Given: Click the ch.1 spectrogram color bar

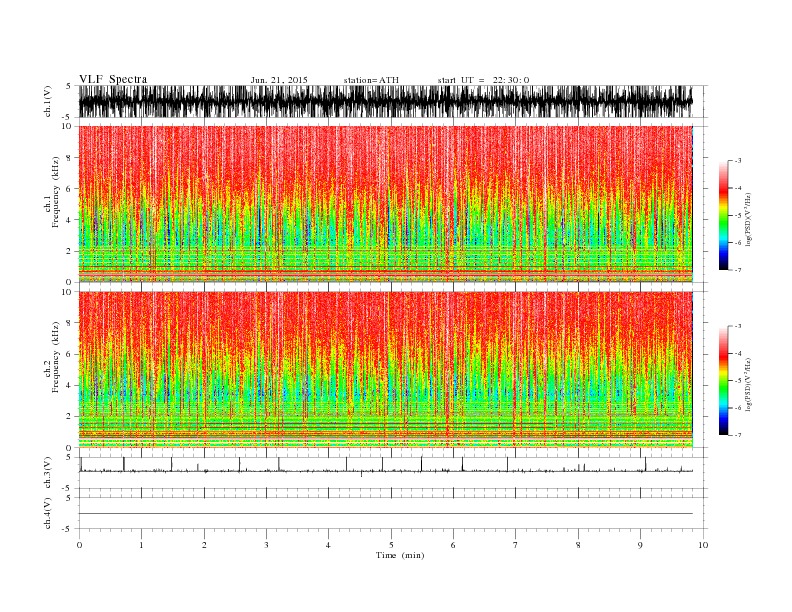Looking at the screenshot, I should click(724, 216).
